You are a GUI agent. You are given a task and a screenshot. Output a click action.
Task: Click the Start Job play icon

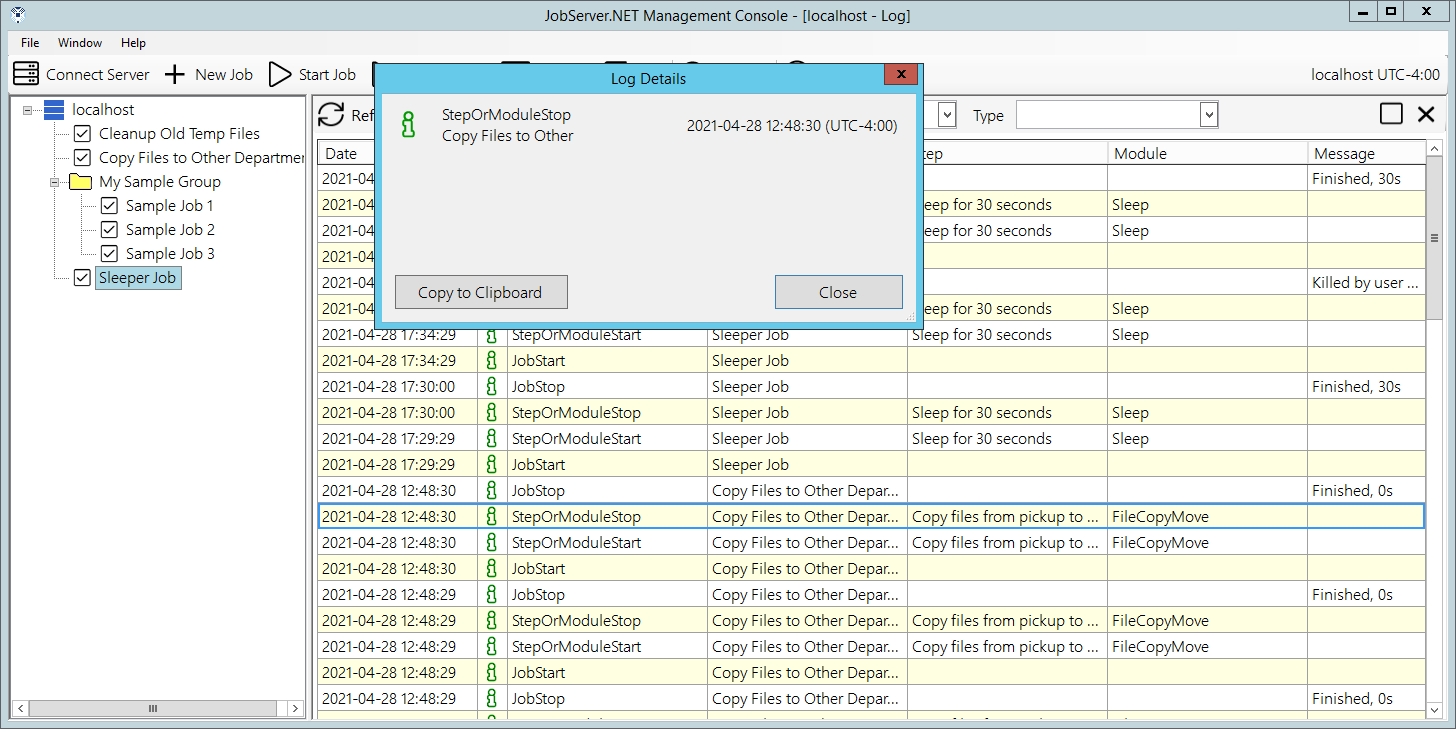point(281,74)
